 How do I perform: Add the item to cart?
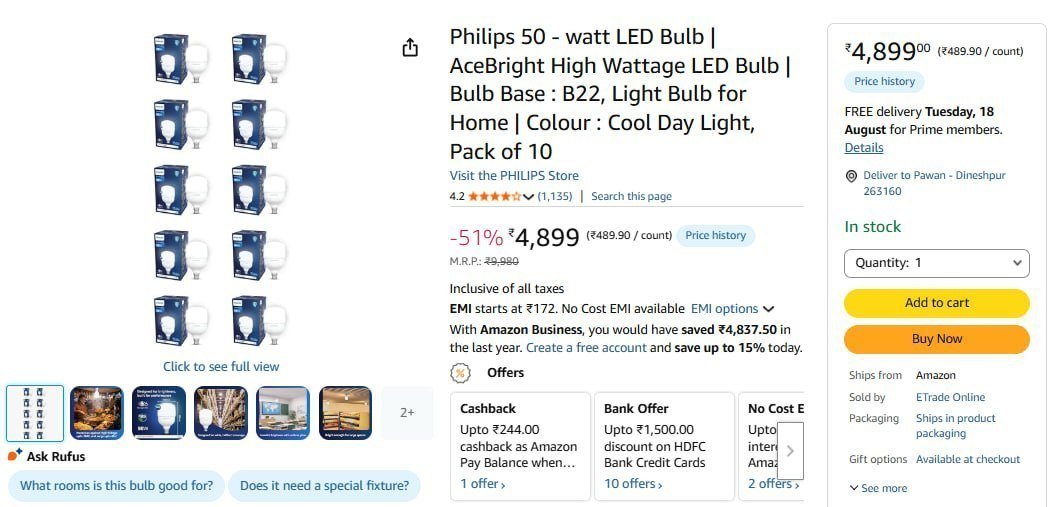[936, 303]
